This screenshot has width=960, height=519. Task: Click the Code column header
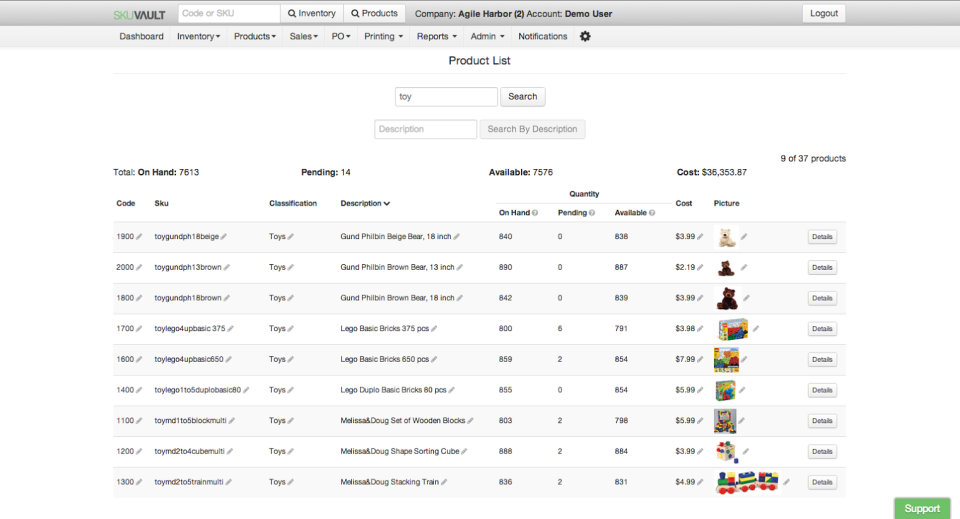pos(126,203)
